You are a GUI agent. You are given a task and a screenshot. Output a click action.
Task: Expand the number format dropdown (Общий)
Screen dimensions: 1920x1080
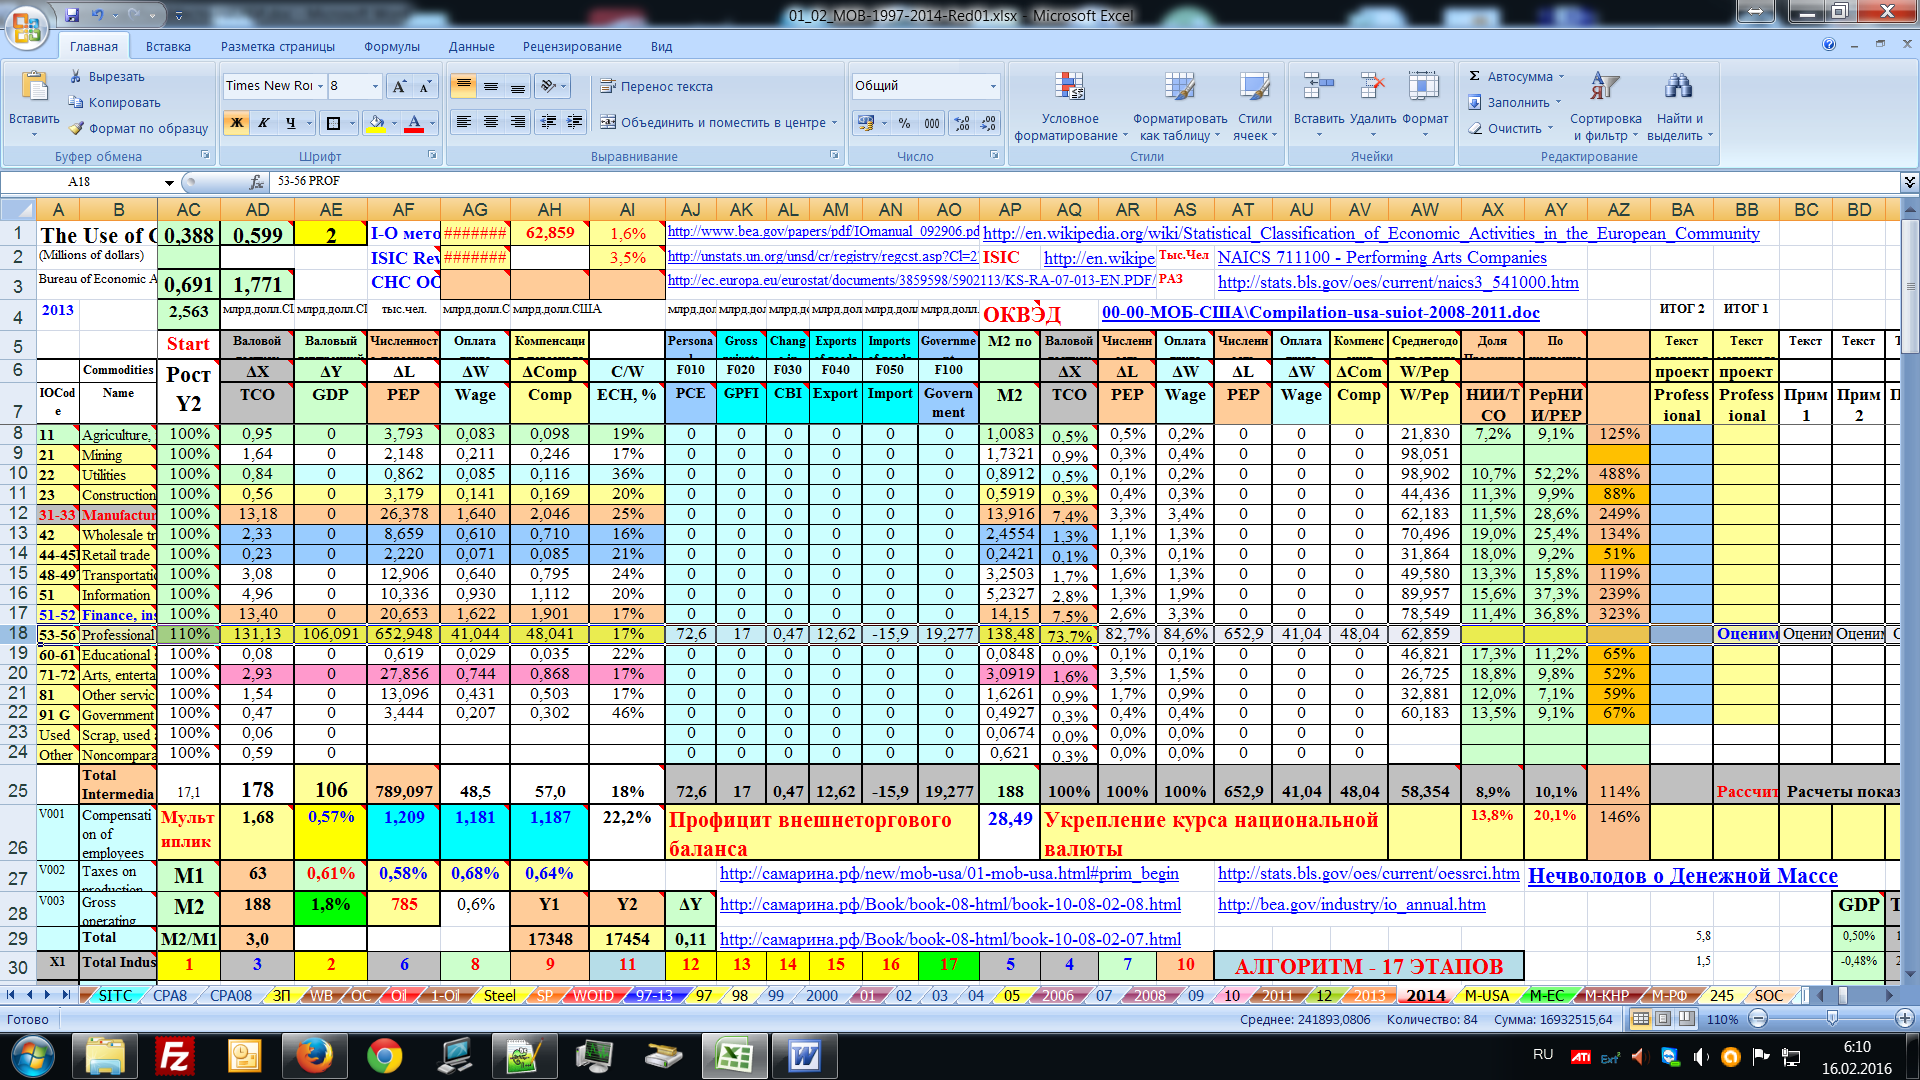coord(993,87)
